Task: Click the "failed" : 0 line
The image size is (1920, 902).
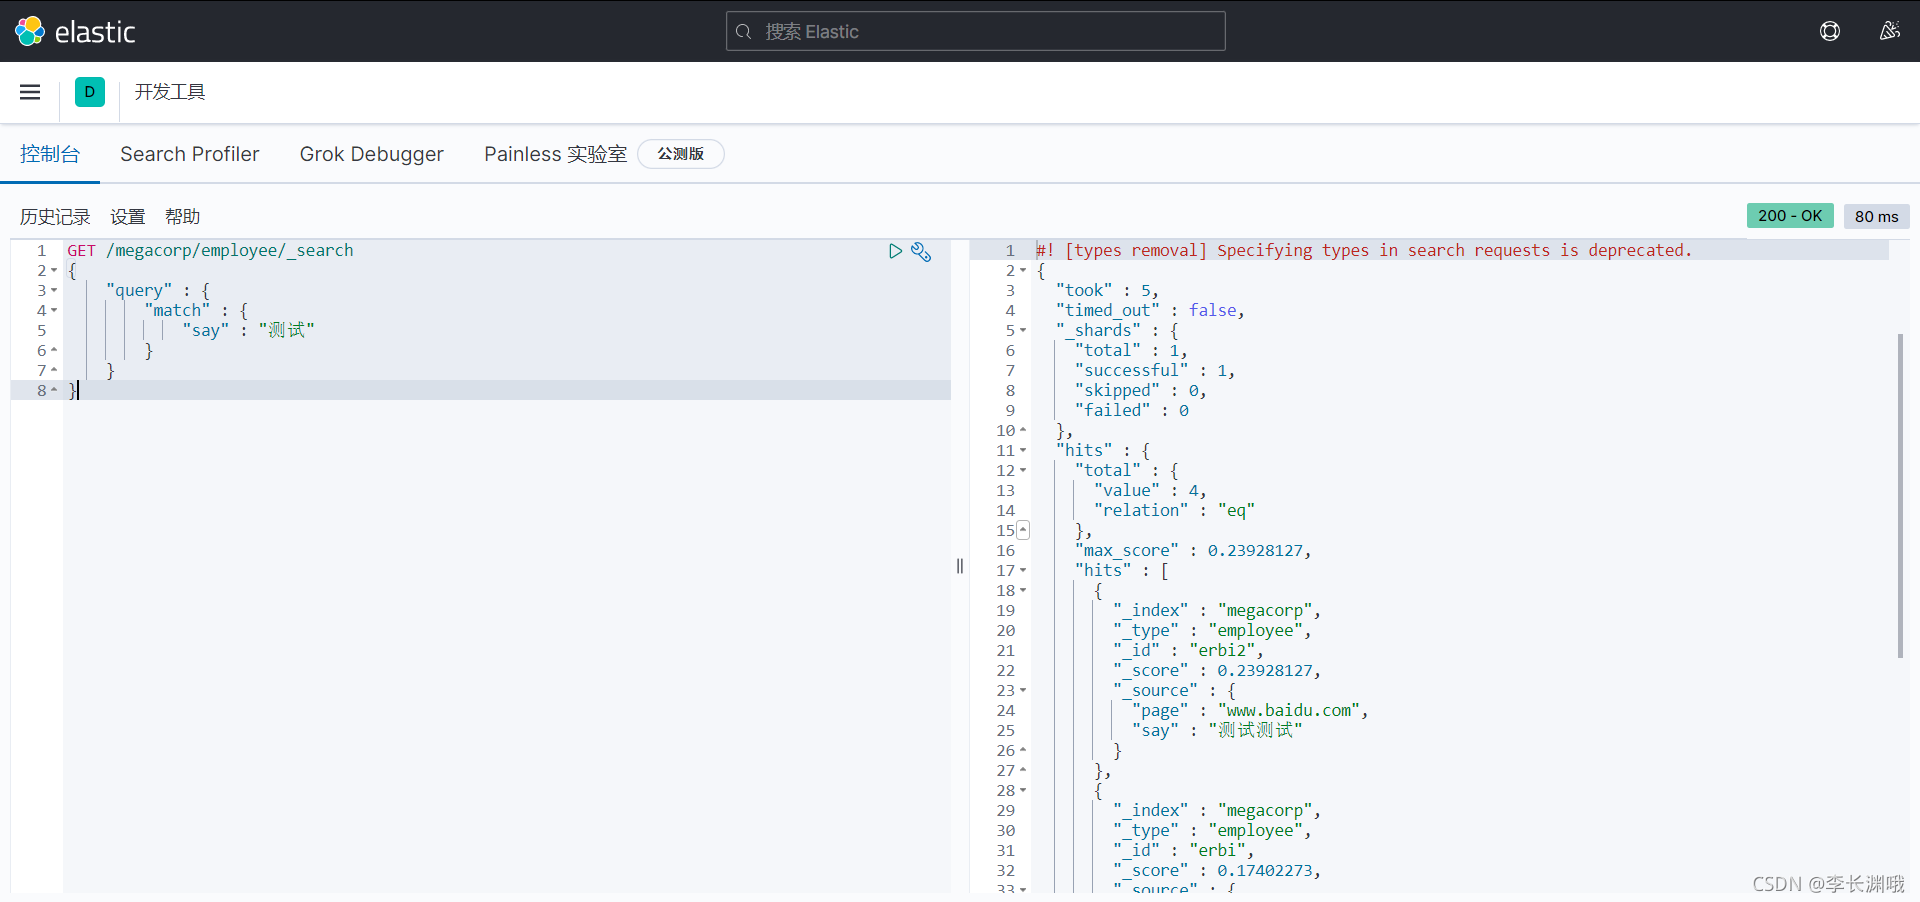Action: (x=1132, y=411)
